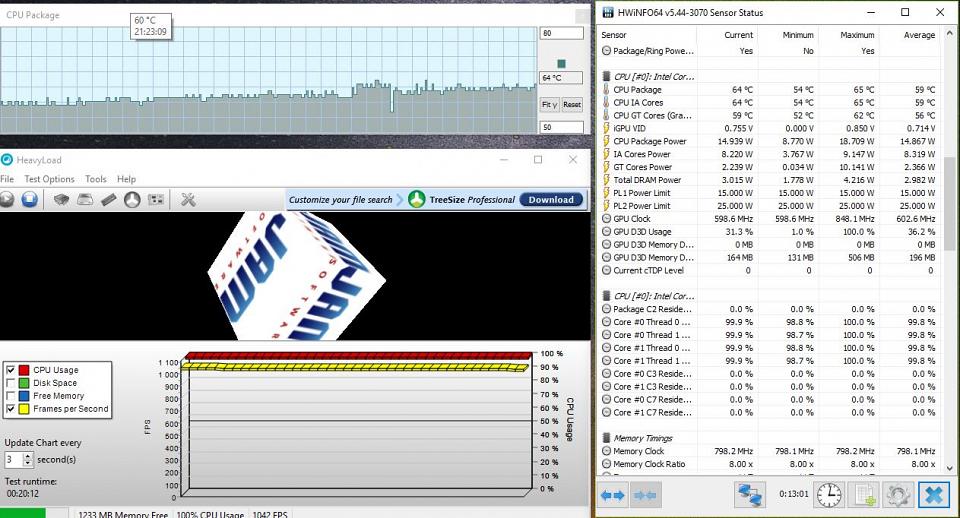Open the Tools menu in HeavyLoad
This screenshot has width=960, height=518.
click(x=96, y=179)
